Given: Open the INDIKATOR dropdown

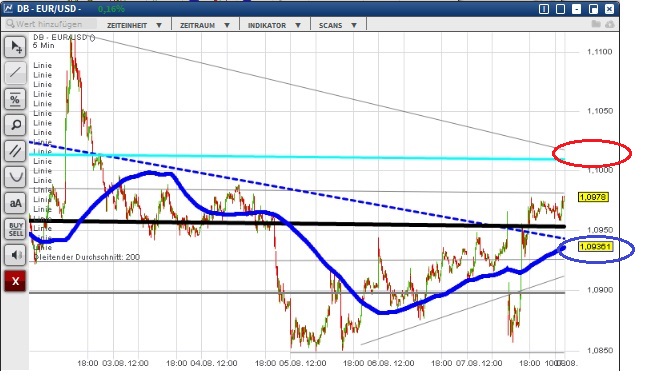Looking at the screenshot, I should [x=275, y=25].
